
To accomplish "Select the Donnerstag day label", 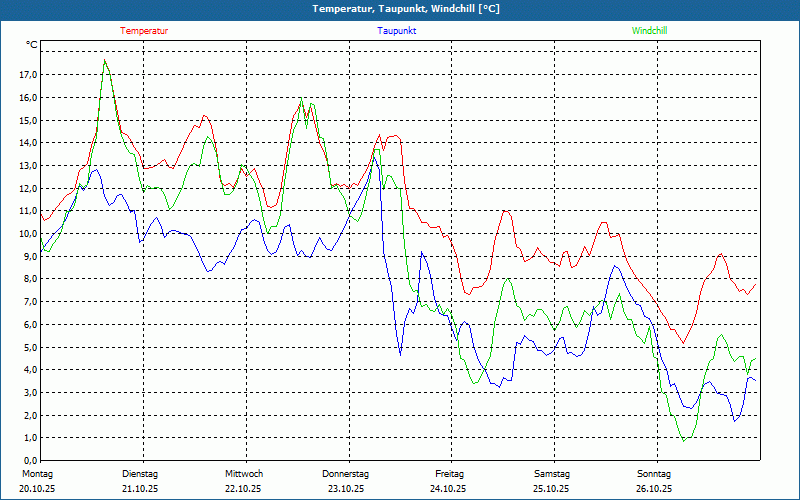I will (346, 474).
